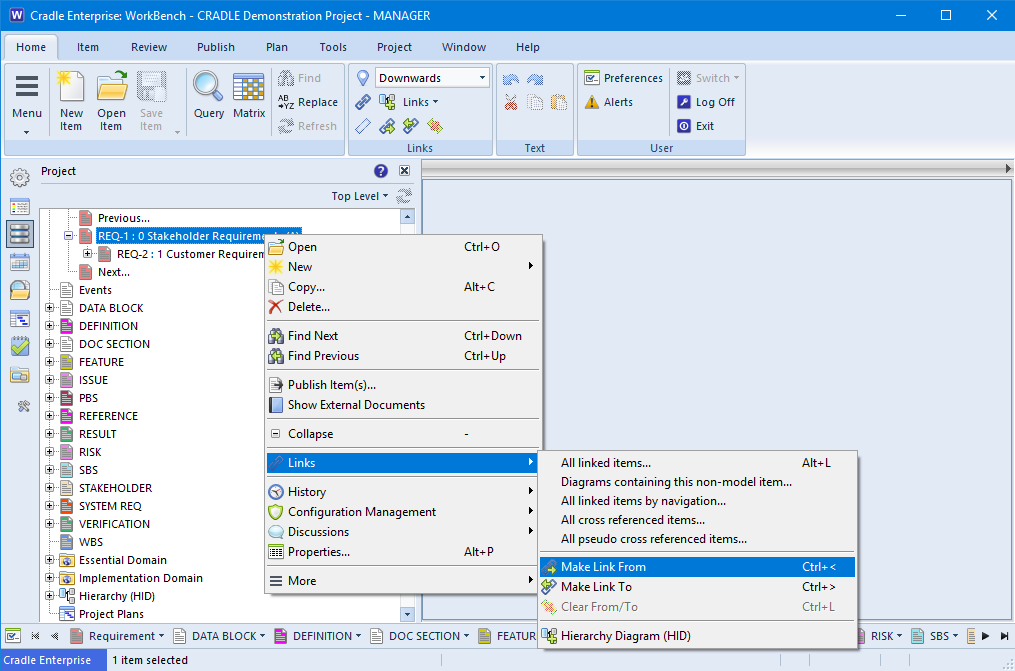Switch to the Publish ribbon tab
1015x671 pixels.
[215, 46]
